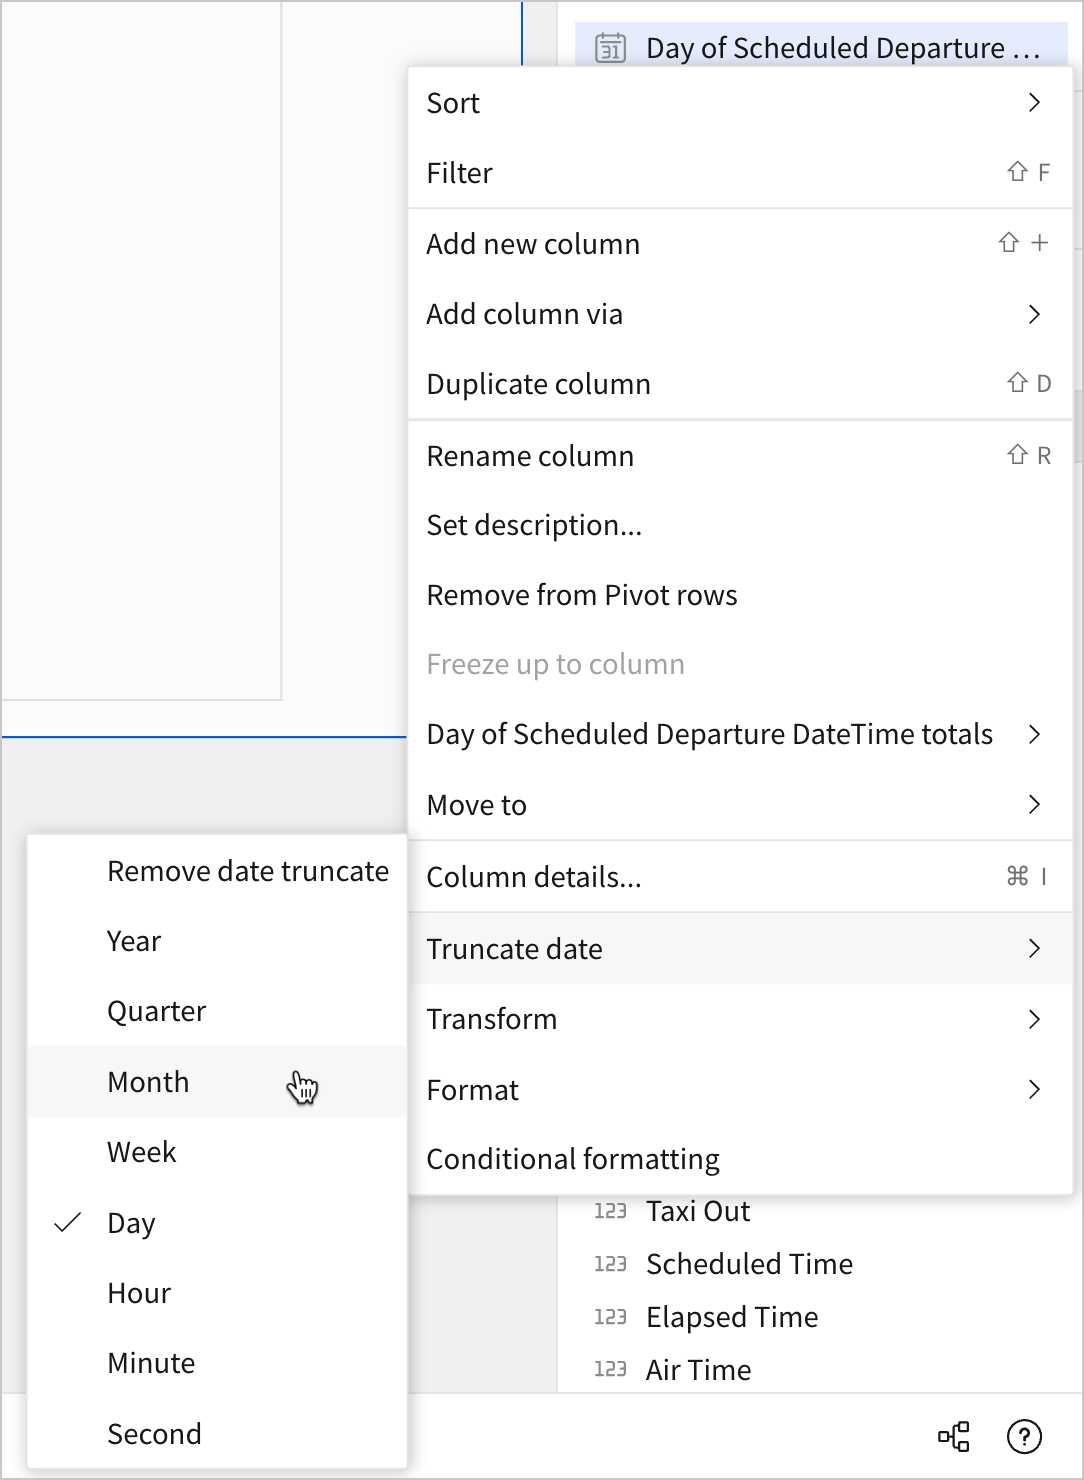Click Remove from Pivot rows
The height and width of the screenshot is (1480, 1084).
[x=581, y=595]
